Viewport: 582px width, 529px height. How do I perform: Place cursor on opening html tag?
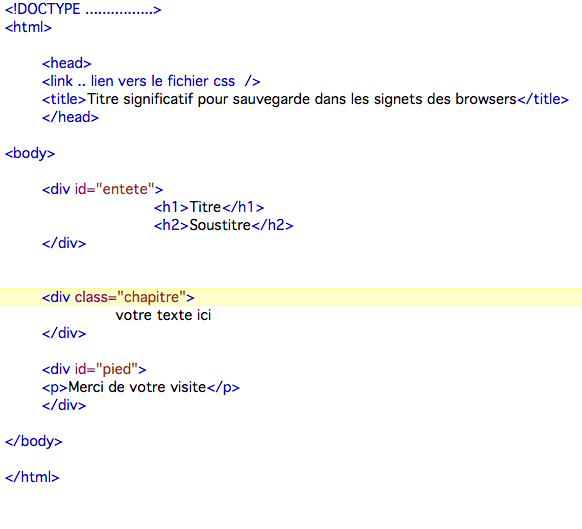[x=28, y=27]
